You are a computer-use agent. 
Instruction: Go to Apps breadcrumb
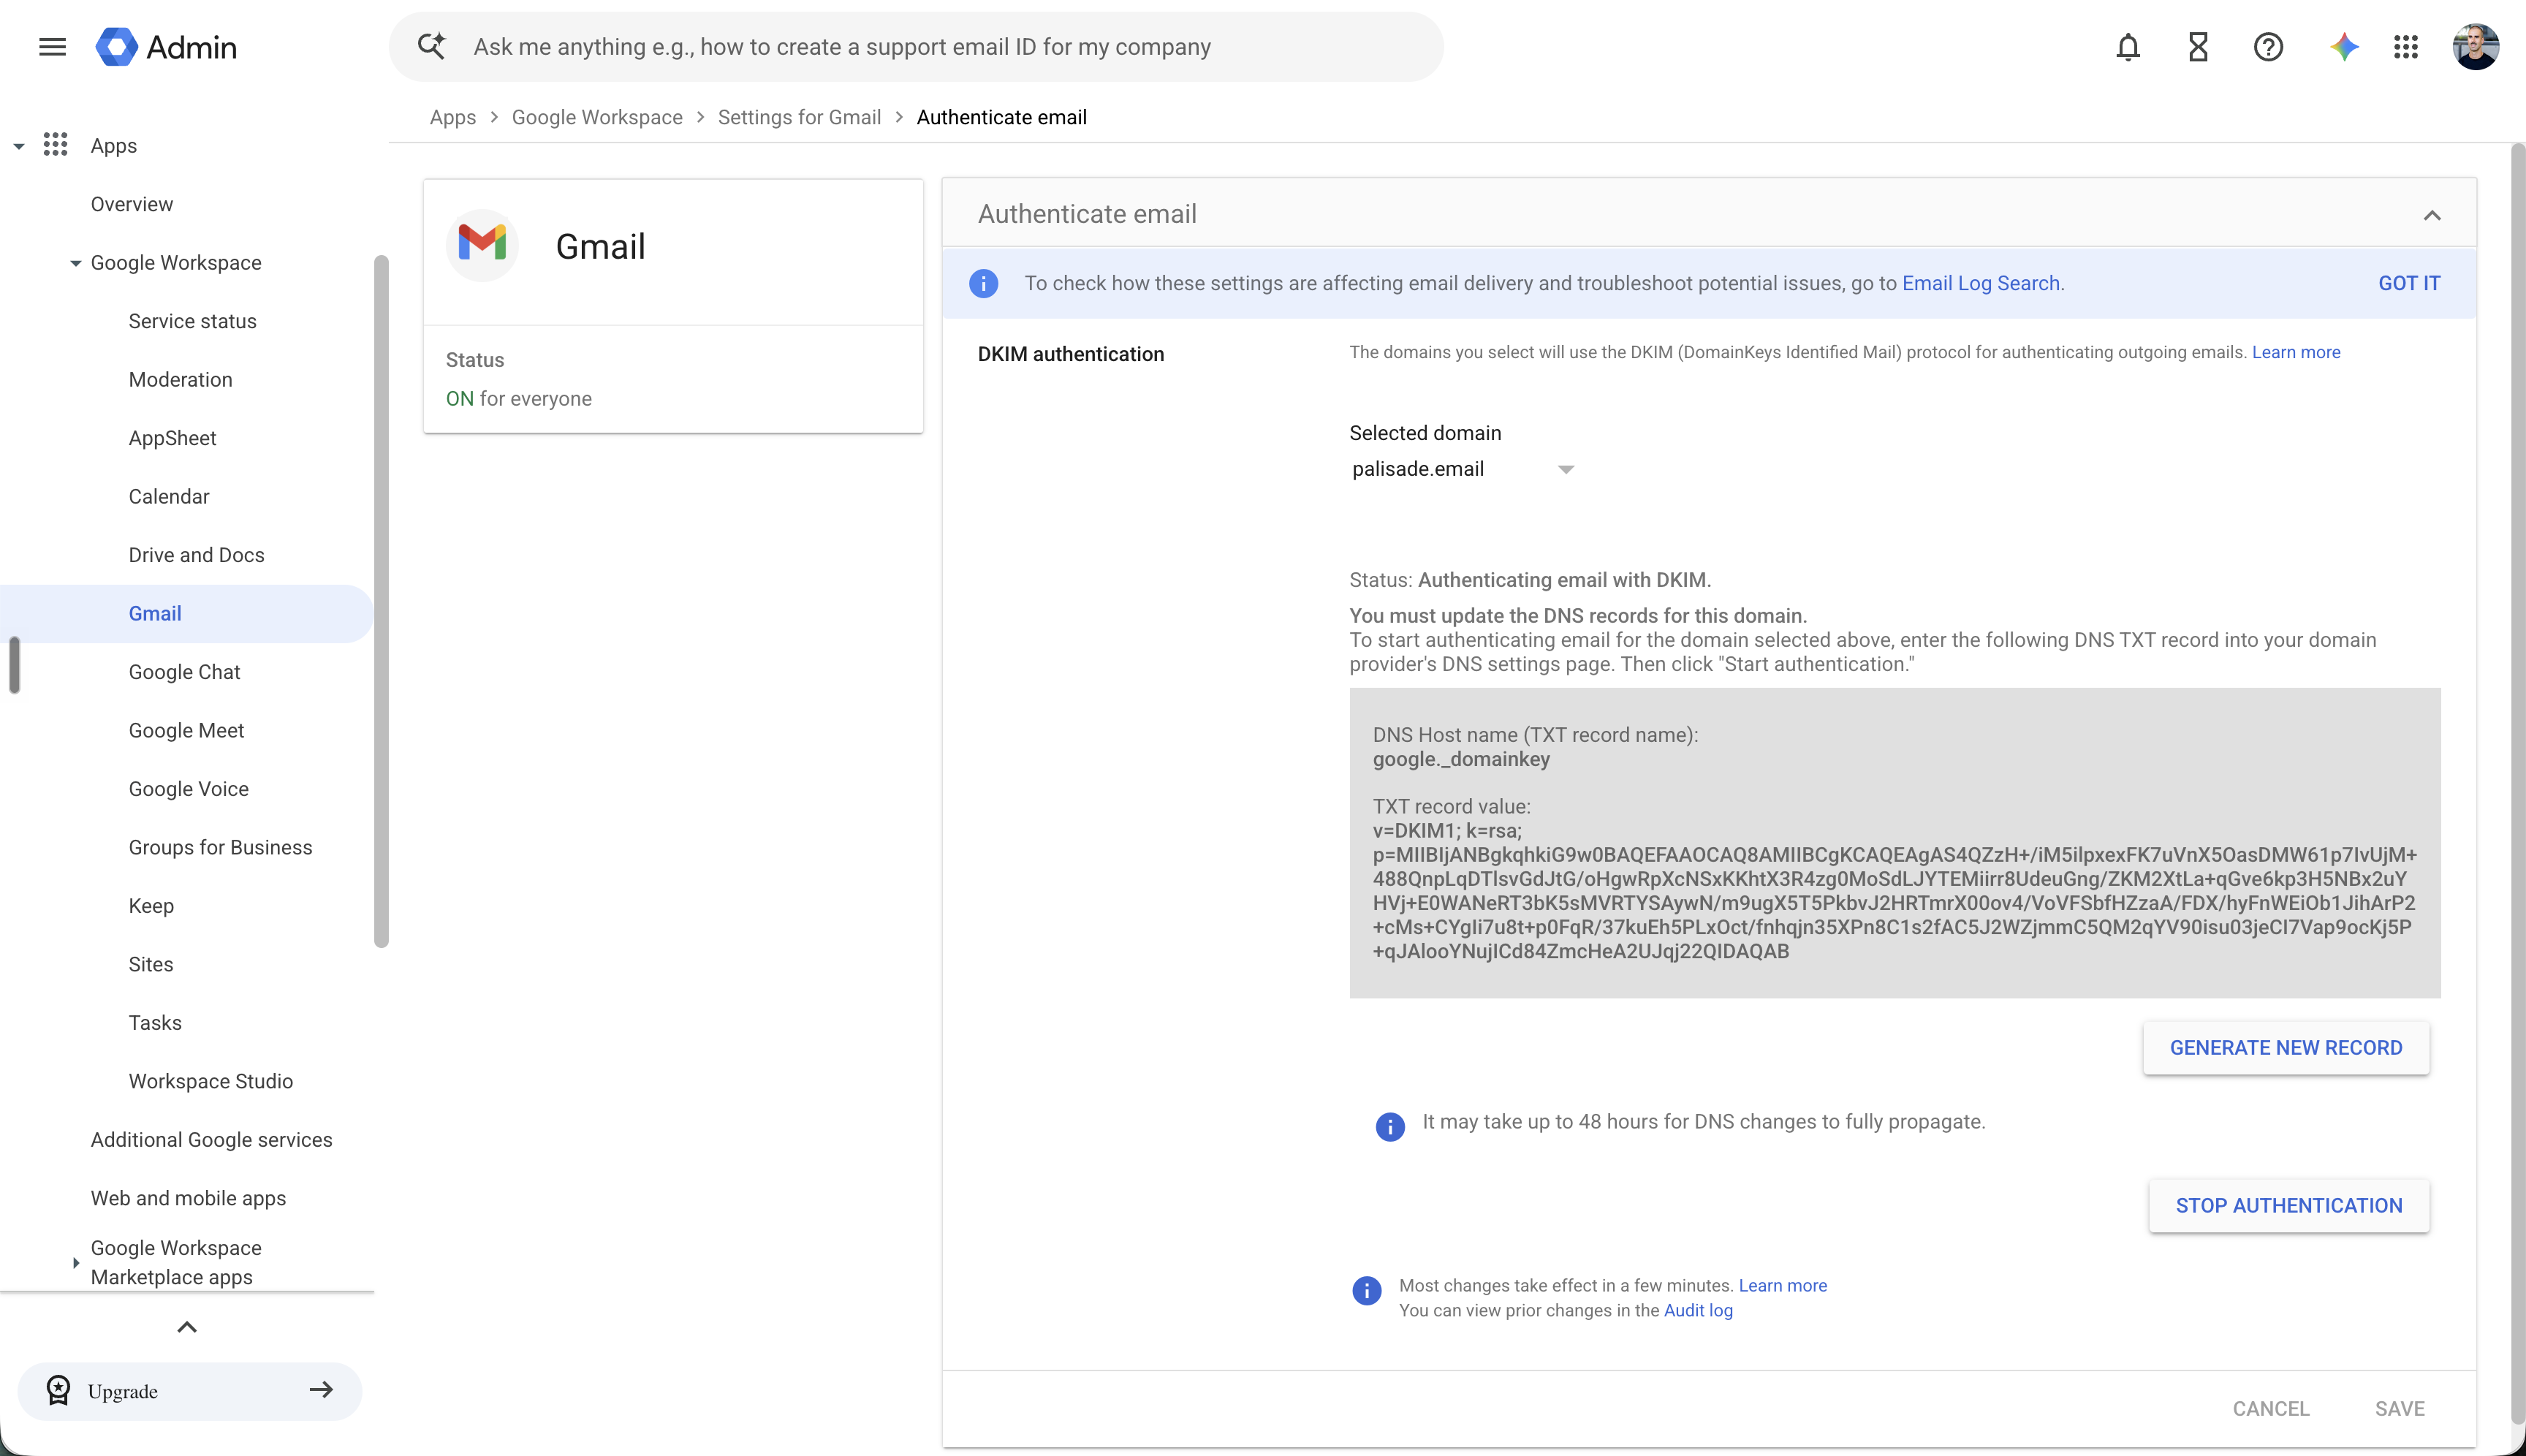click(x=452, y=117)
